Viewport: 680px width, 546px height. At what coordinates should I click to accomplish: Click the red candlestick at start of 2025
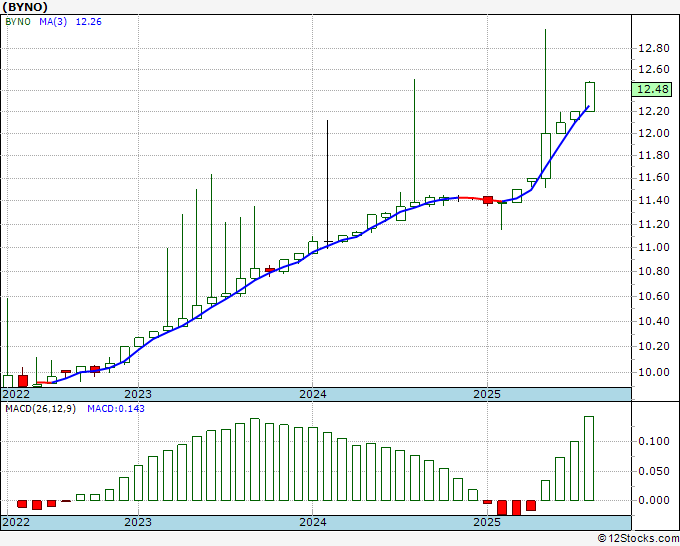tap(488, 200)
